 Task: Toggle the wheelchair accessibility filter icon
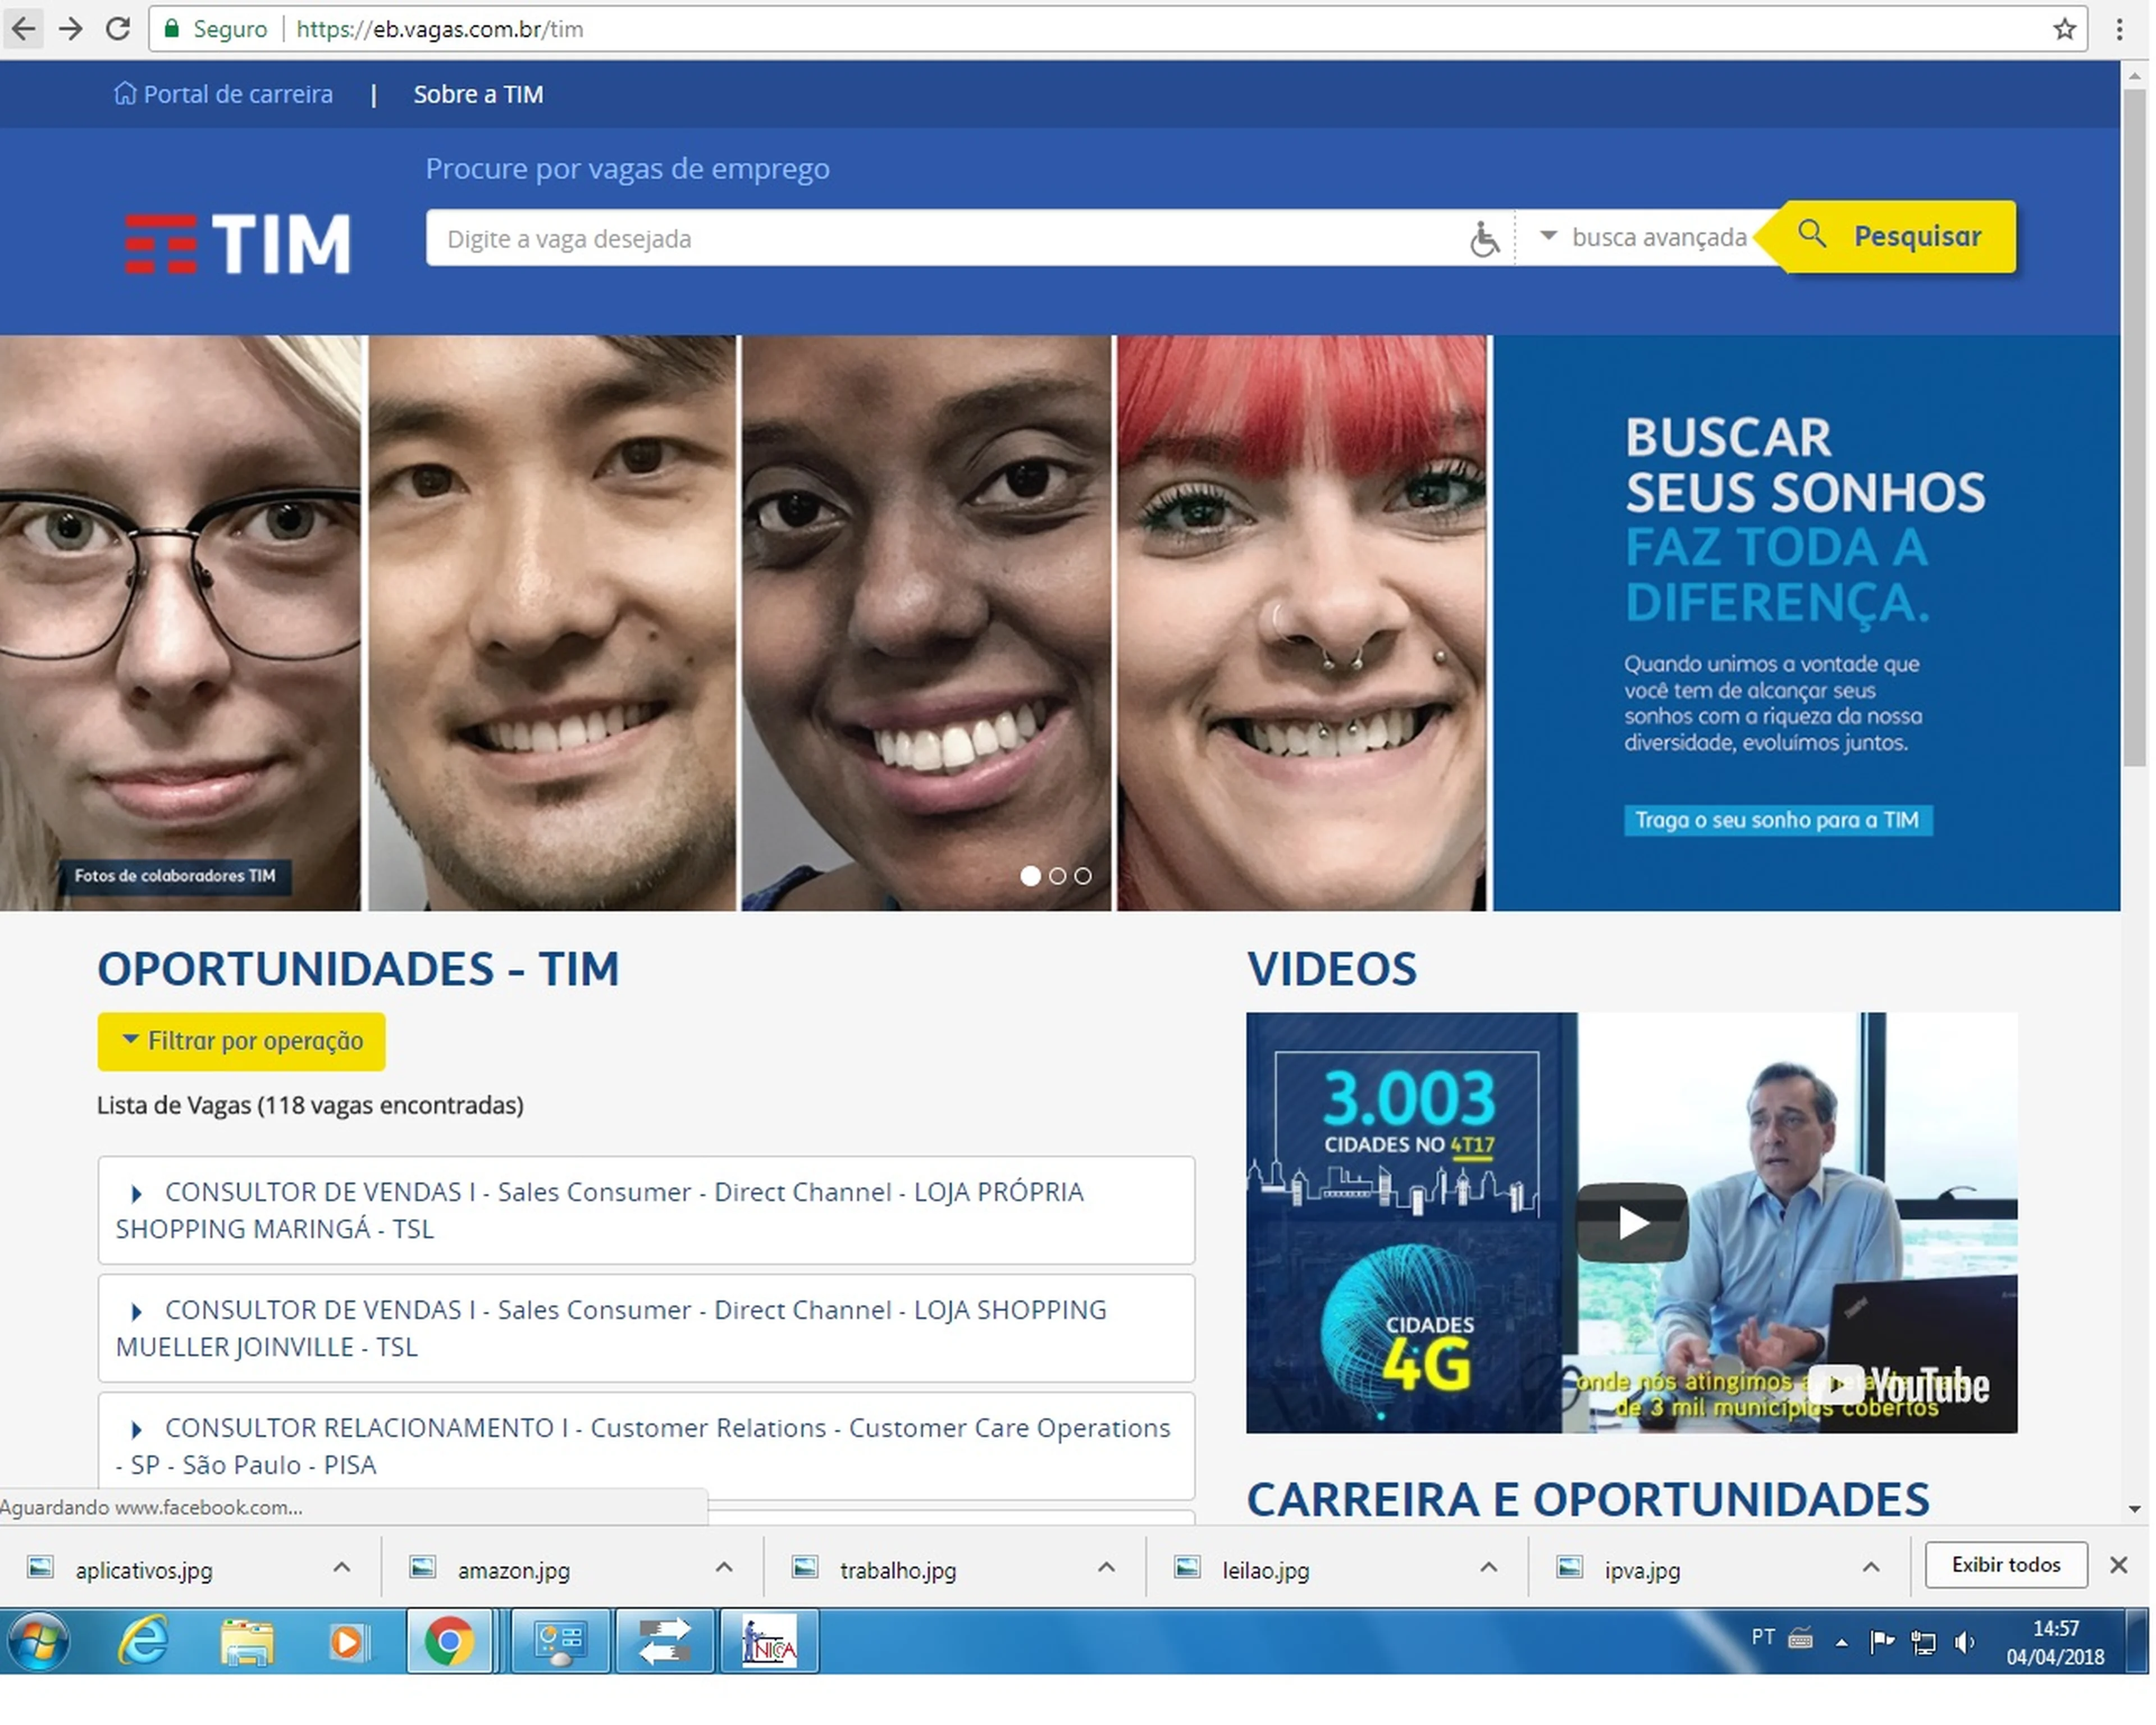click(x=1485, y=239)
